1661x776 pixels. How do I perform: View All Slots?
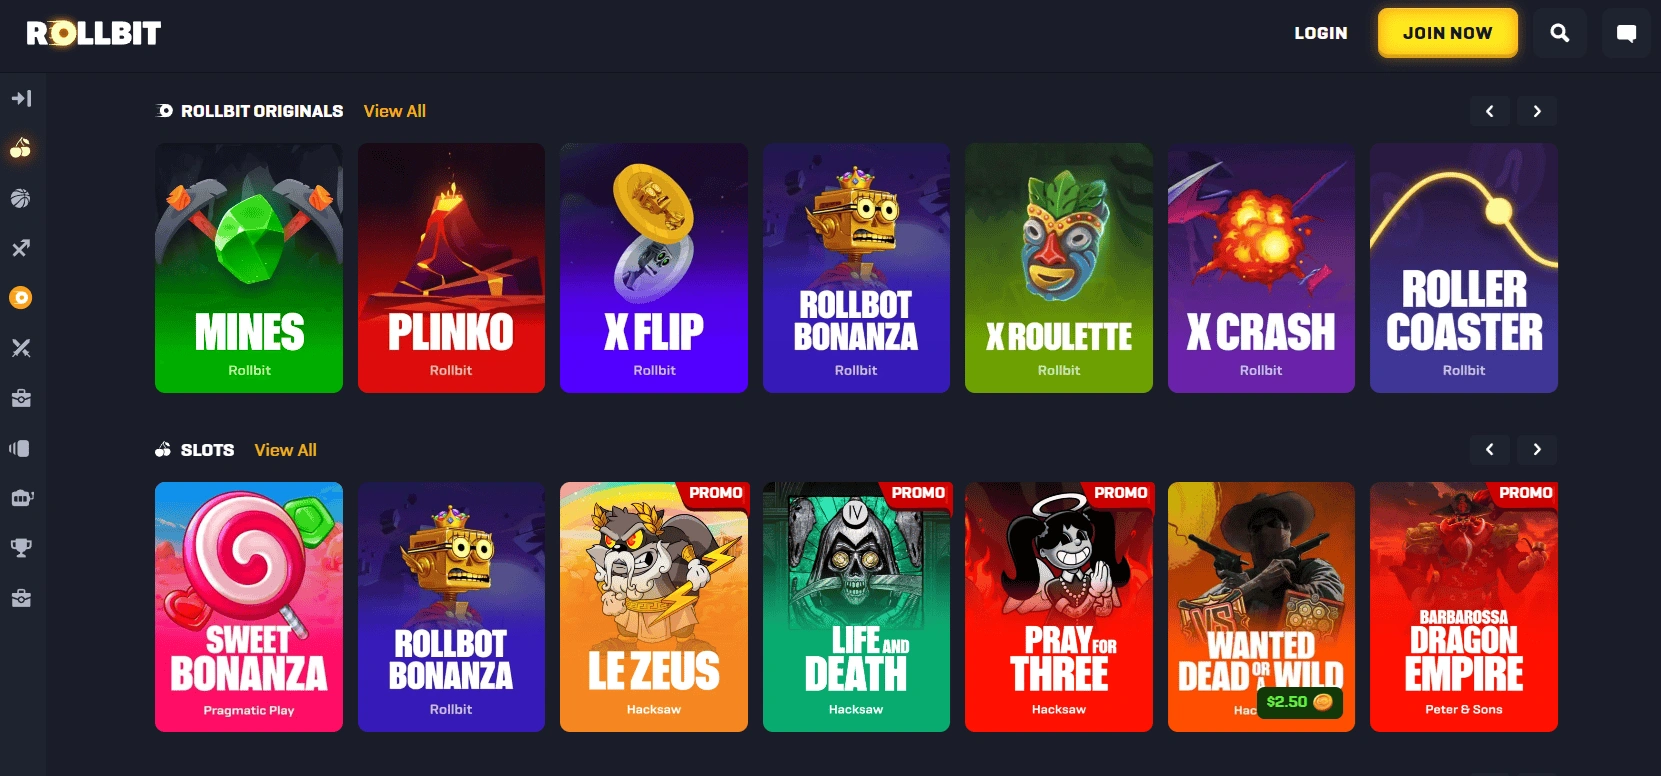tap(286, 450)
